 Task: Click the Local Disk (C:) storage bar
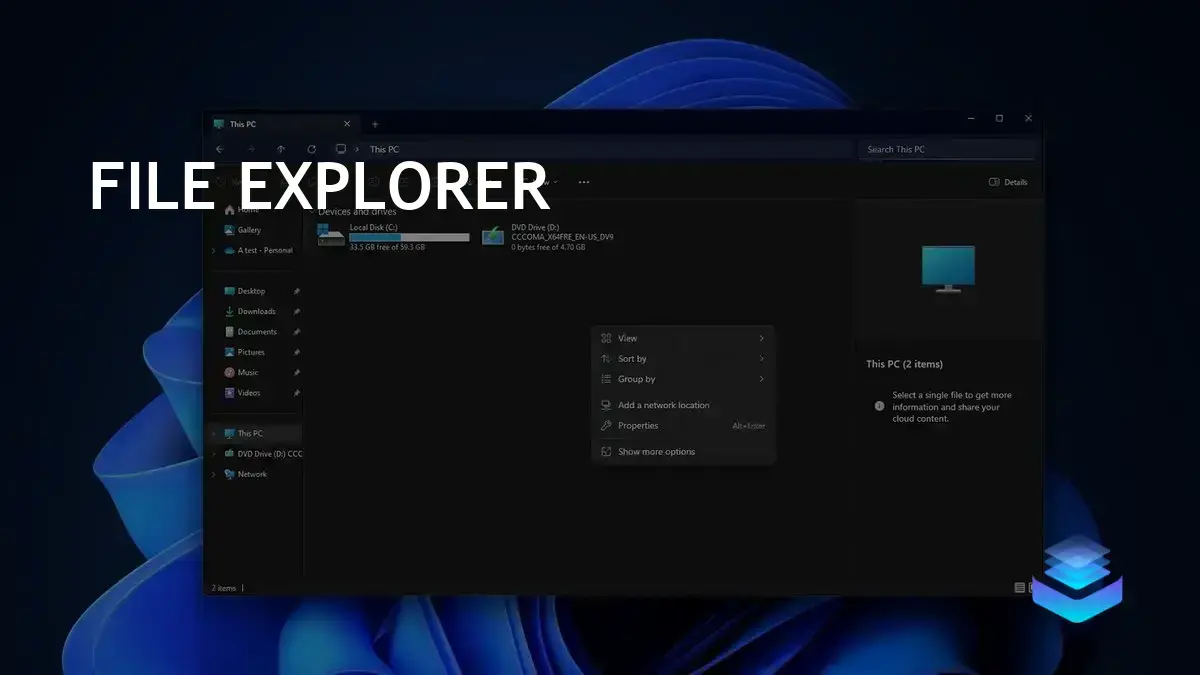[409, 237]
